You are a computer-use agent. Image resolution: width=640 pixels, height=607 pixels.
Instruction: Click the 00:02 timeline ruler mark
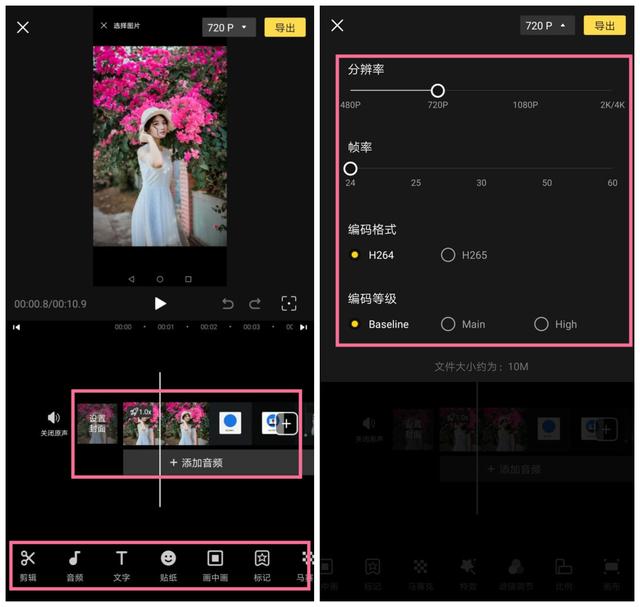(x=209, y=327)
